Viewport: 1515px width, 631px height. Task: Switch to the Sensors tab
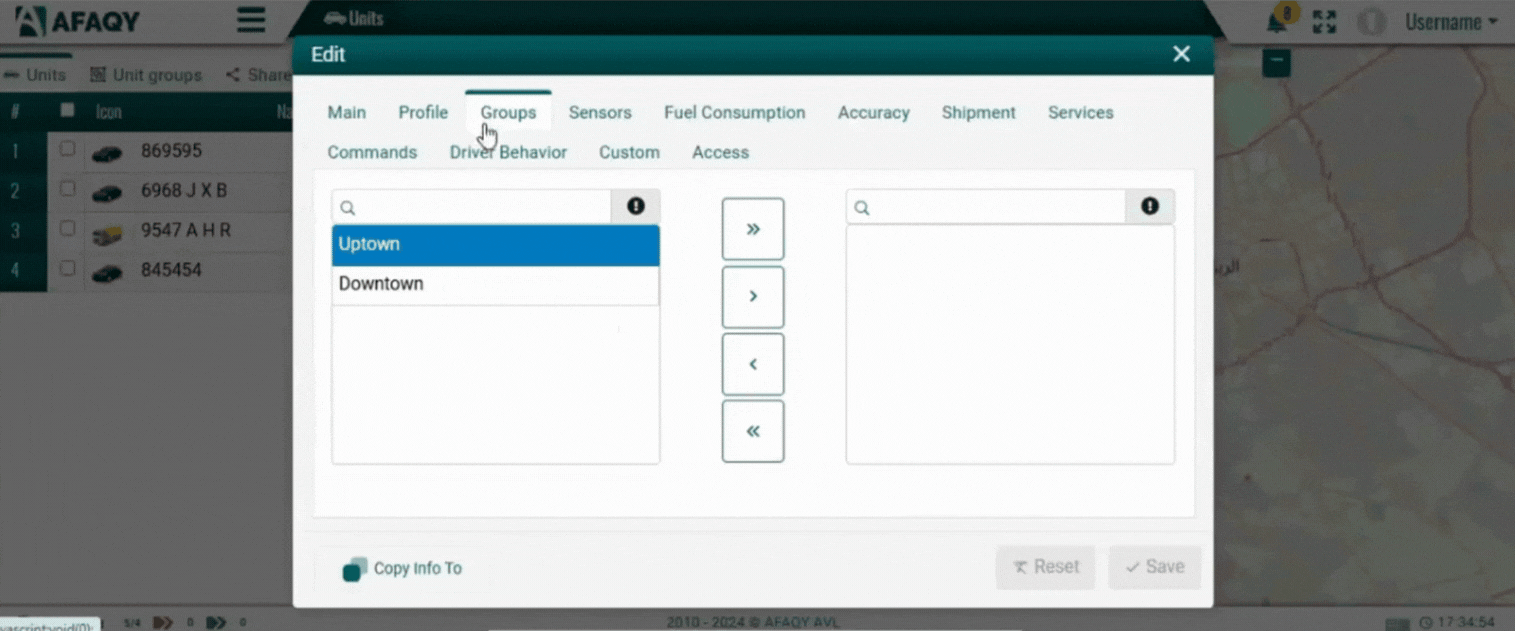pos(600,113)
